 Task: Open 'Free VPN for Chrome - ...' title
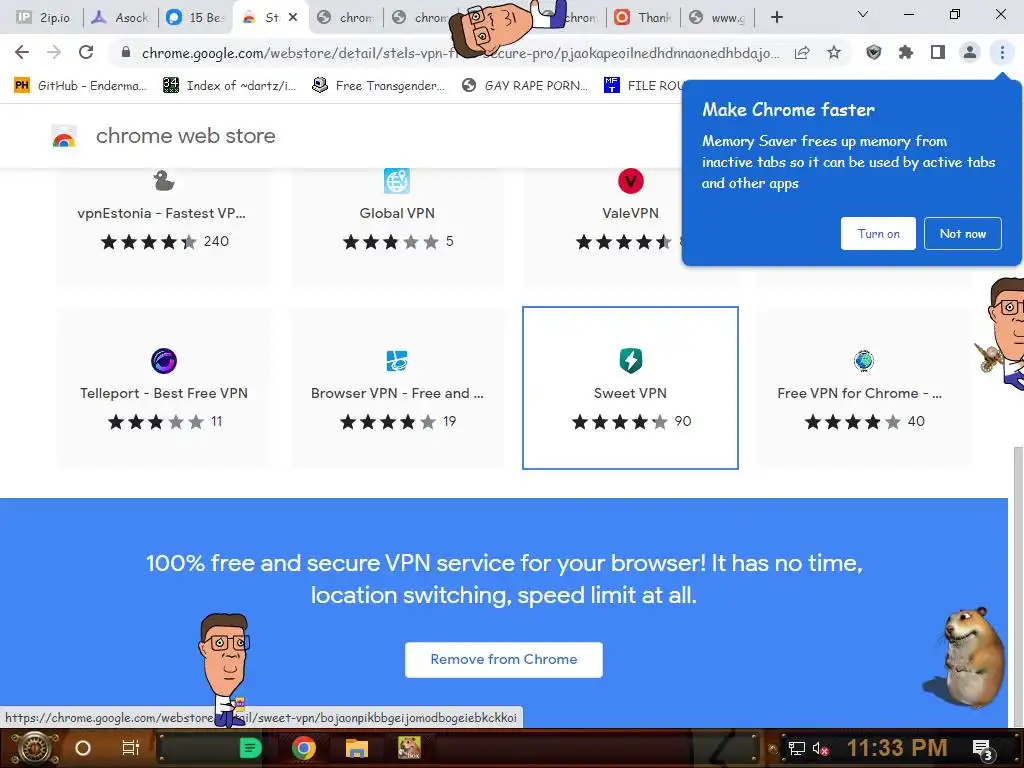click(859, 393)
